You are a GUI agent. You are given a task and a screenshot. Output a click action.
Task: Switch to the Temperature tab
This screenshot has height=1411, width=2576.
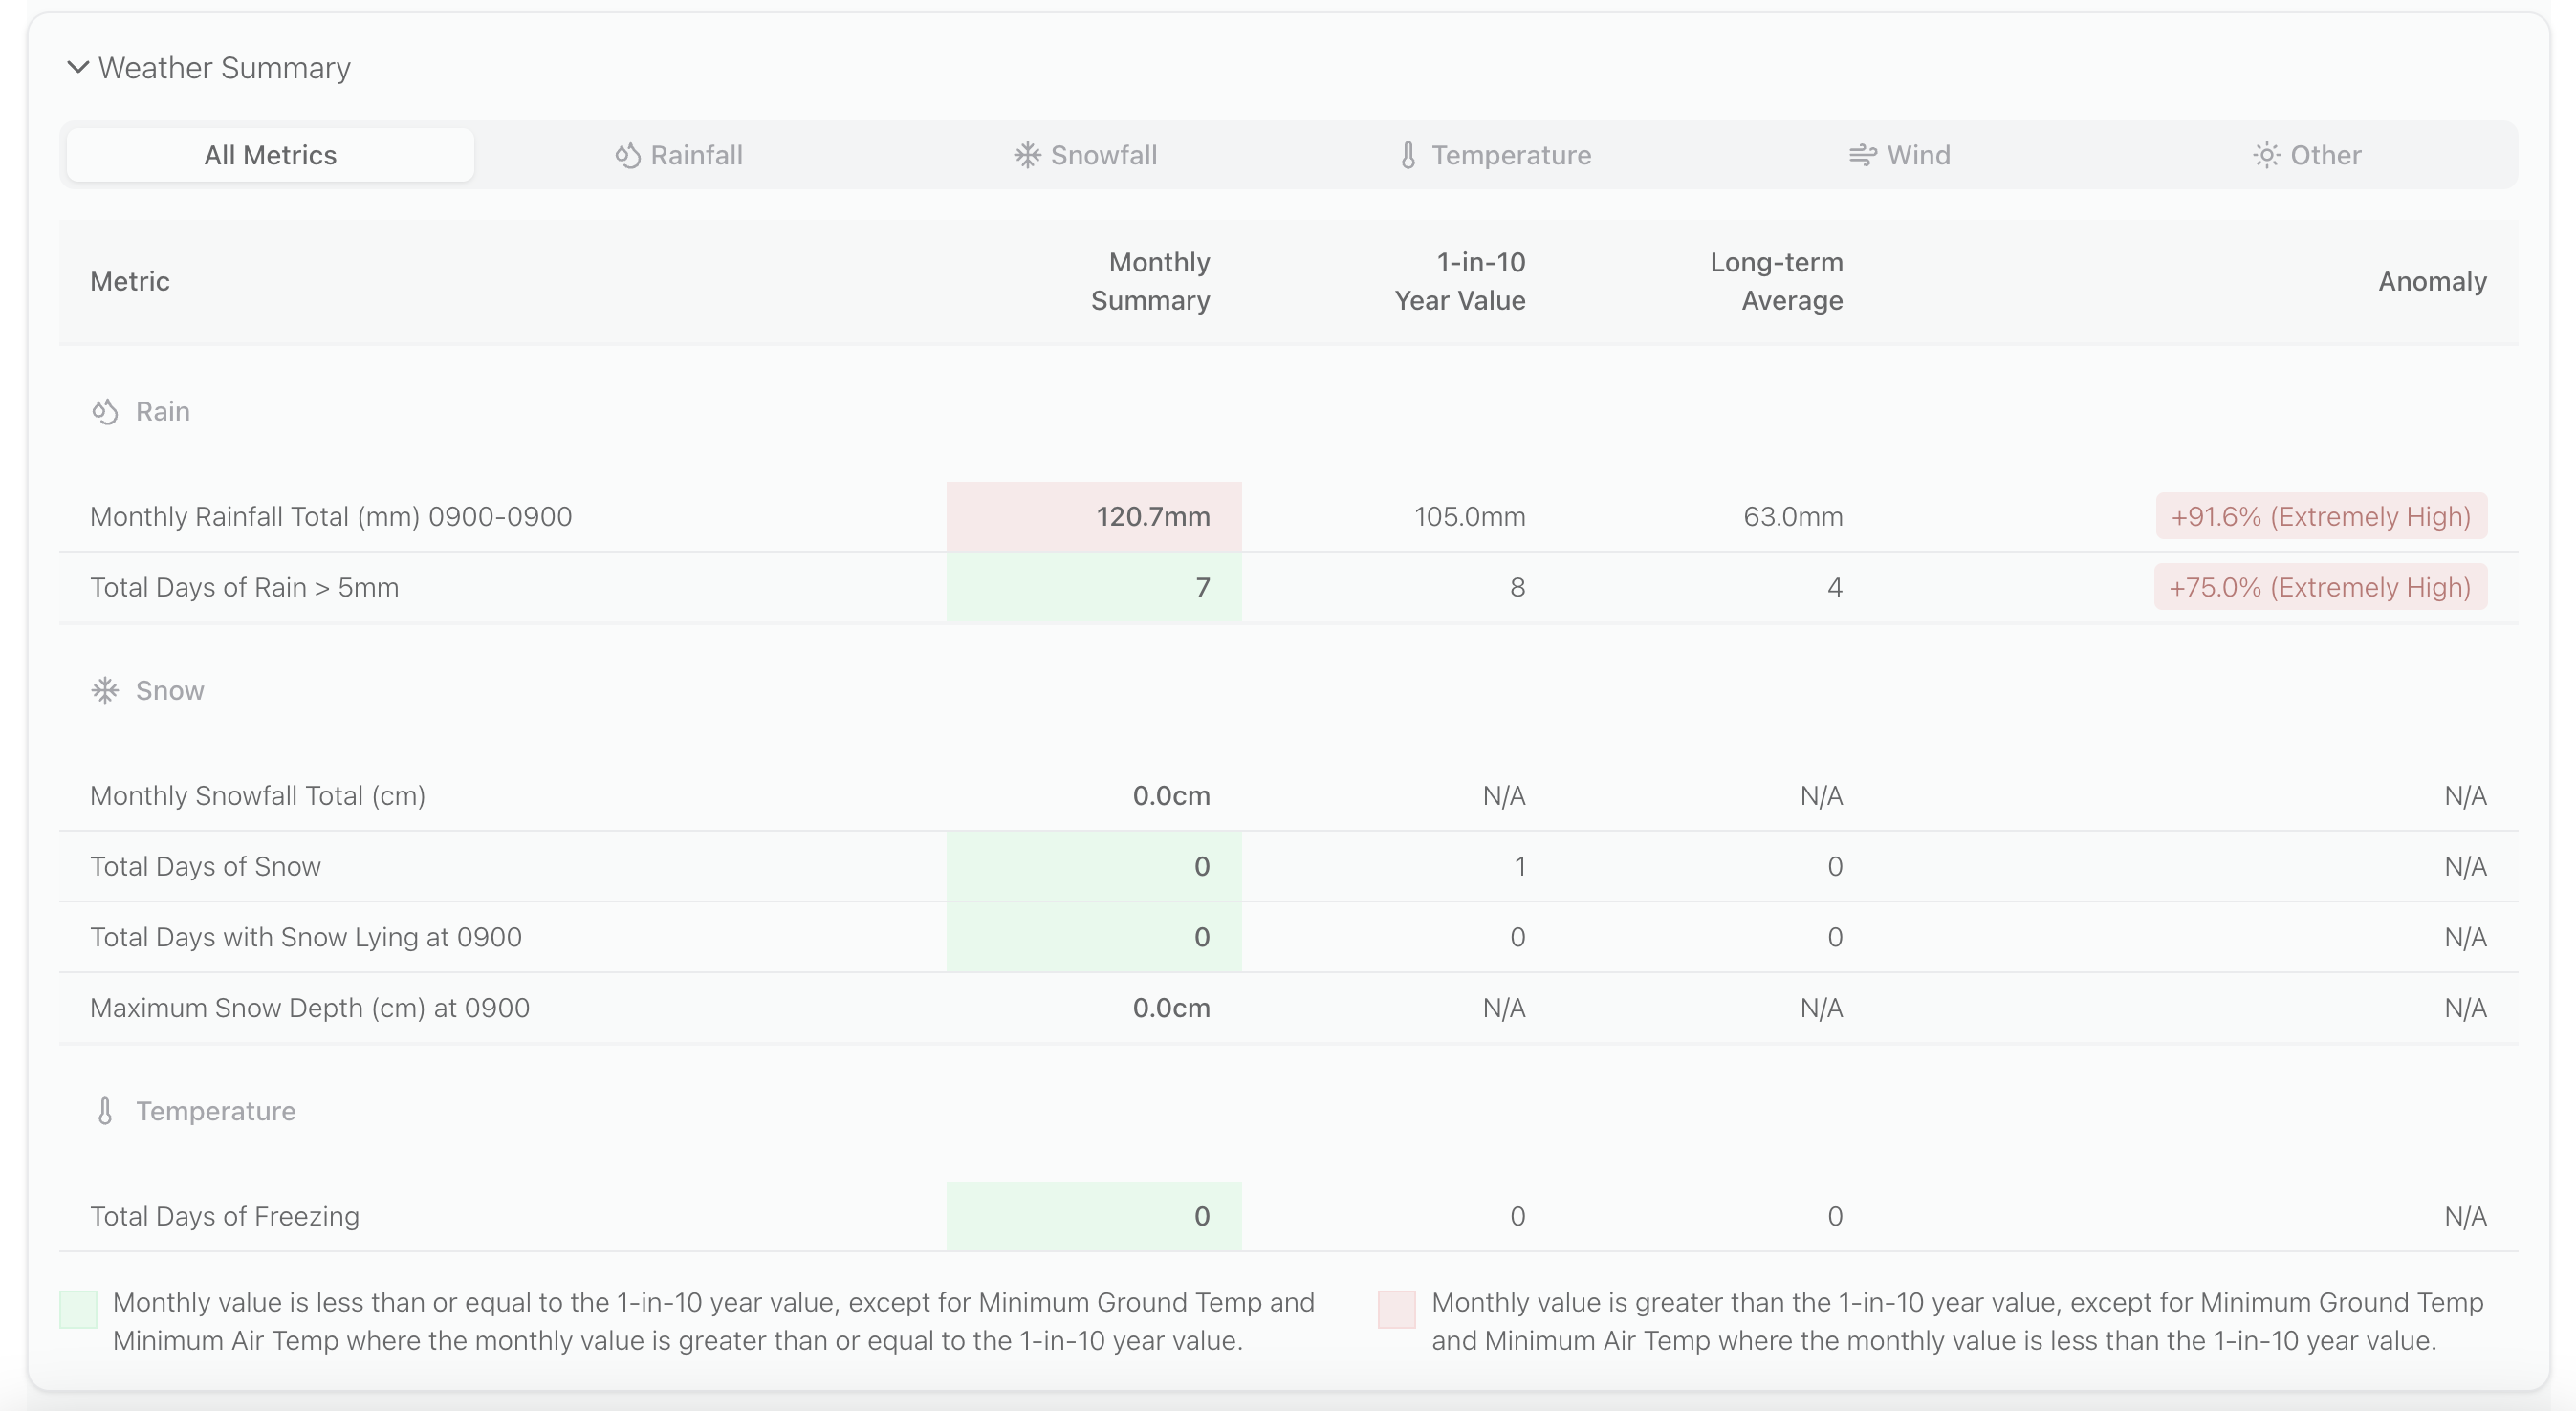(x=1494, y=155)
